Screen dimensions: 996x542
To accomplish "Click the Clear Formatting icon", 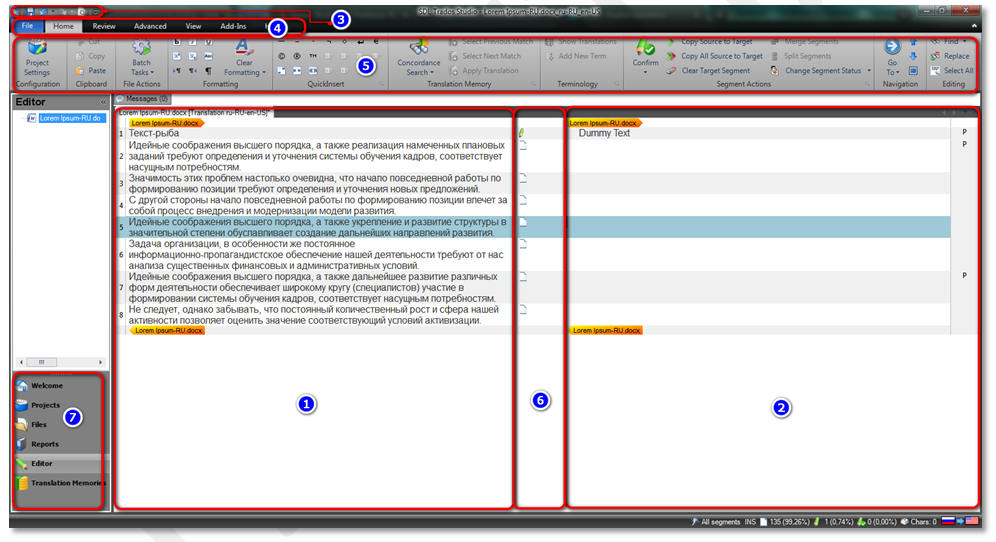I will 243,52.
